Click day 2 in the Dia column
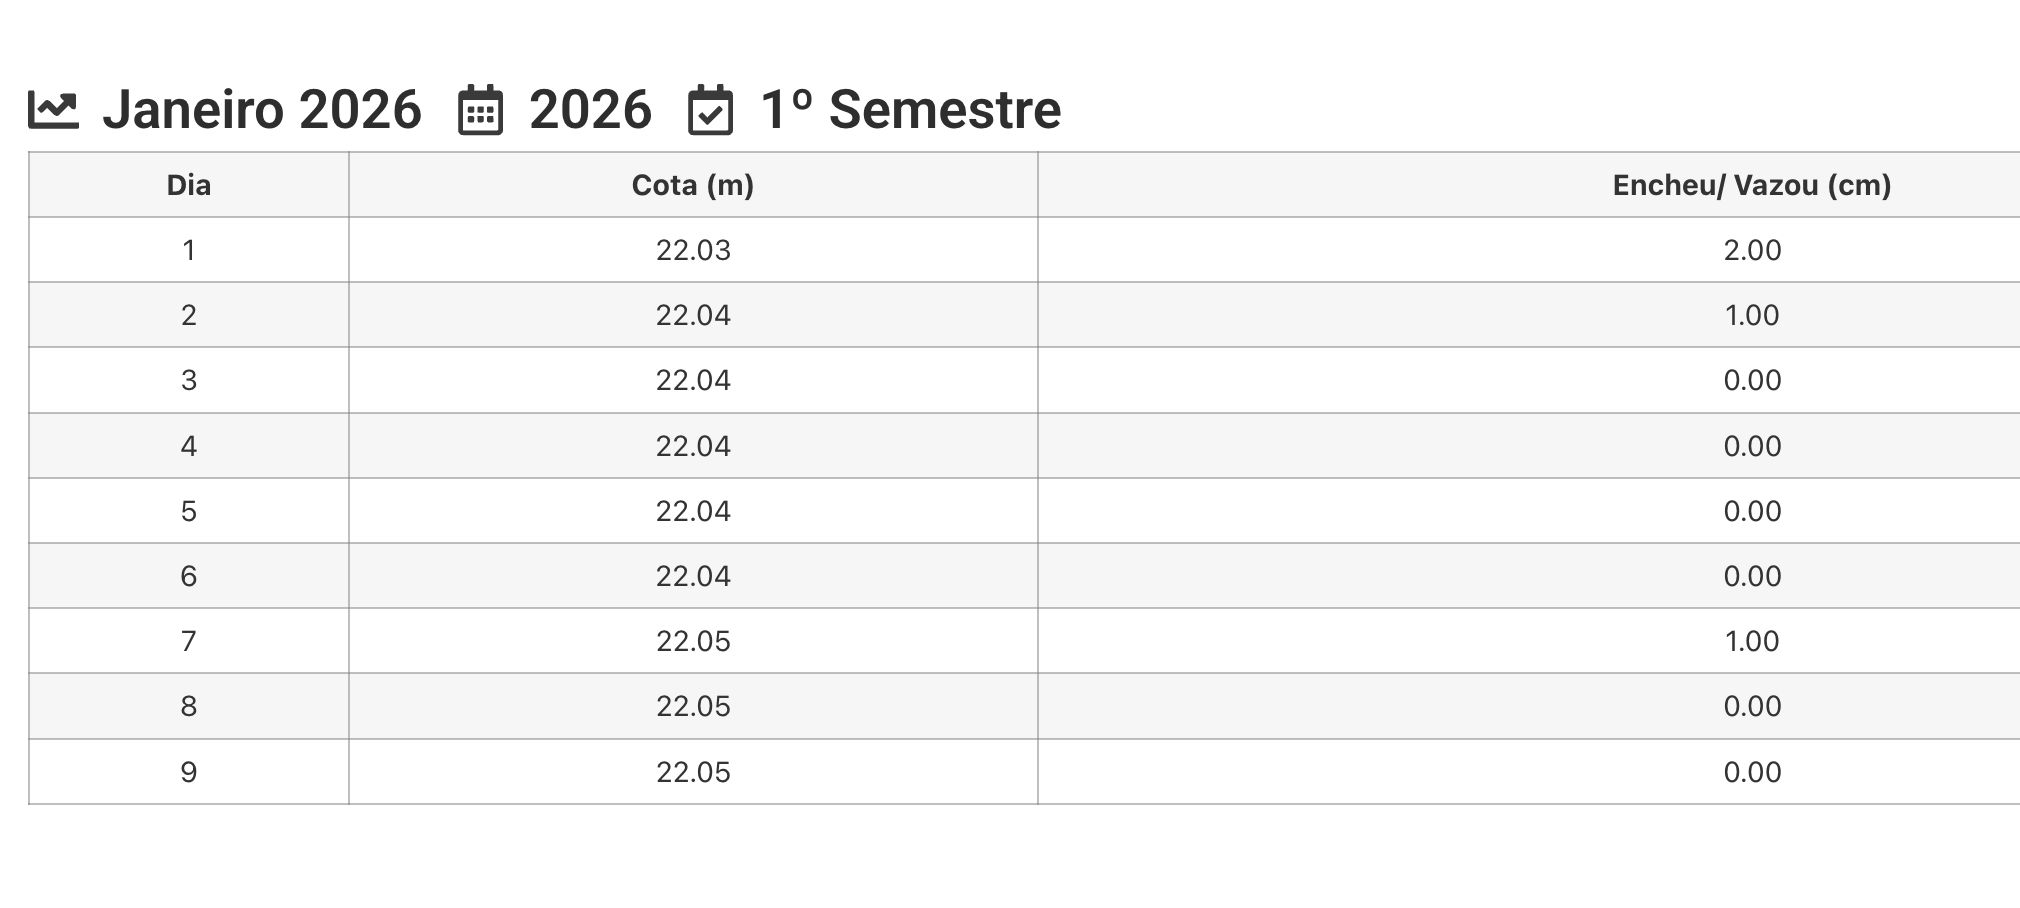 coord(188,315)
